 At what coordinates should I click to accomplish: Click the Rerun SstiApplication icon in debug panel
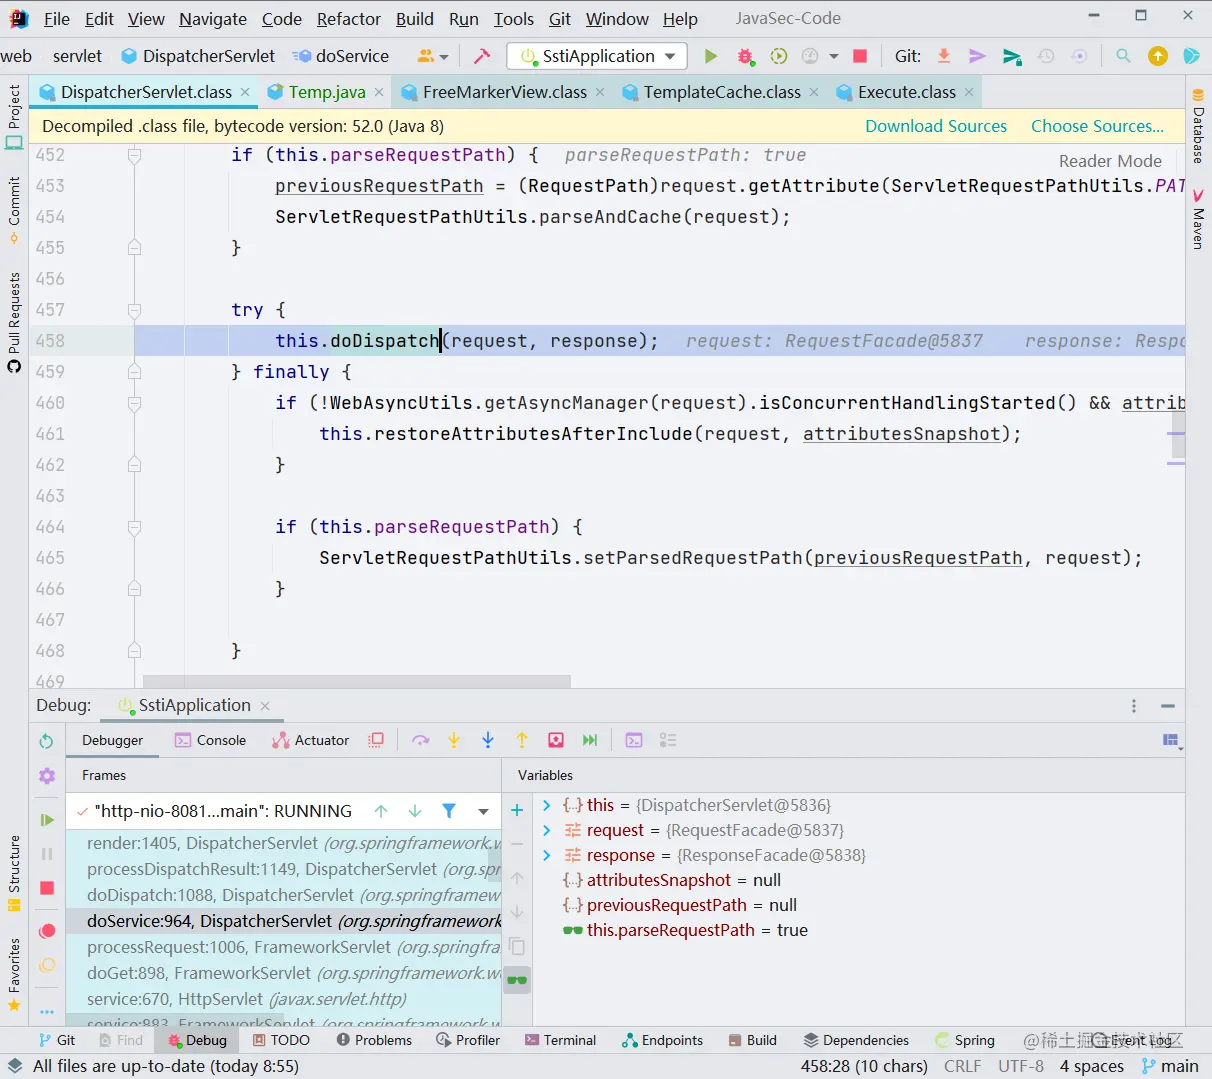pyautogui.click(x=46, y=741)
